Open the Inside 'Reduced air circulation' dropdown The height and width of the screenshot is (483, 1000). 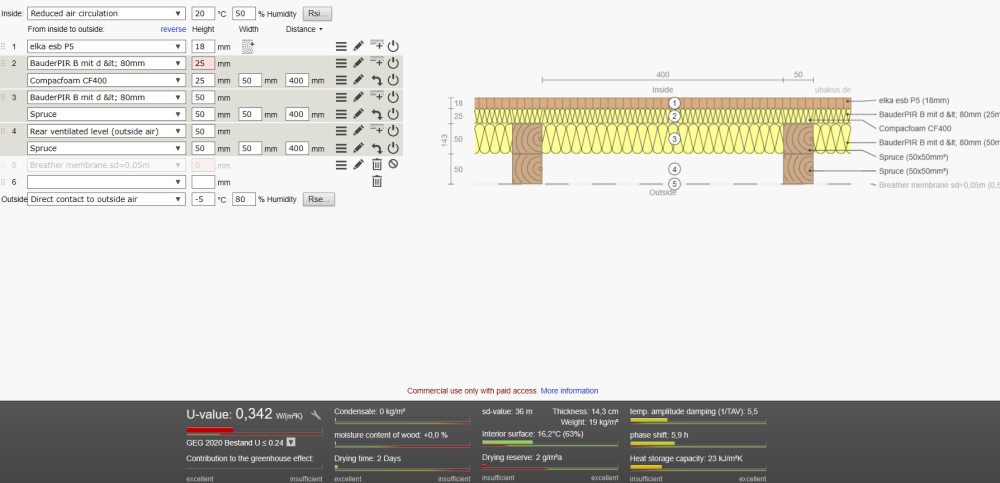click(107, 13)
